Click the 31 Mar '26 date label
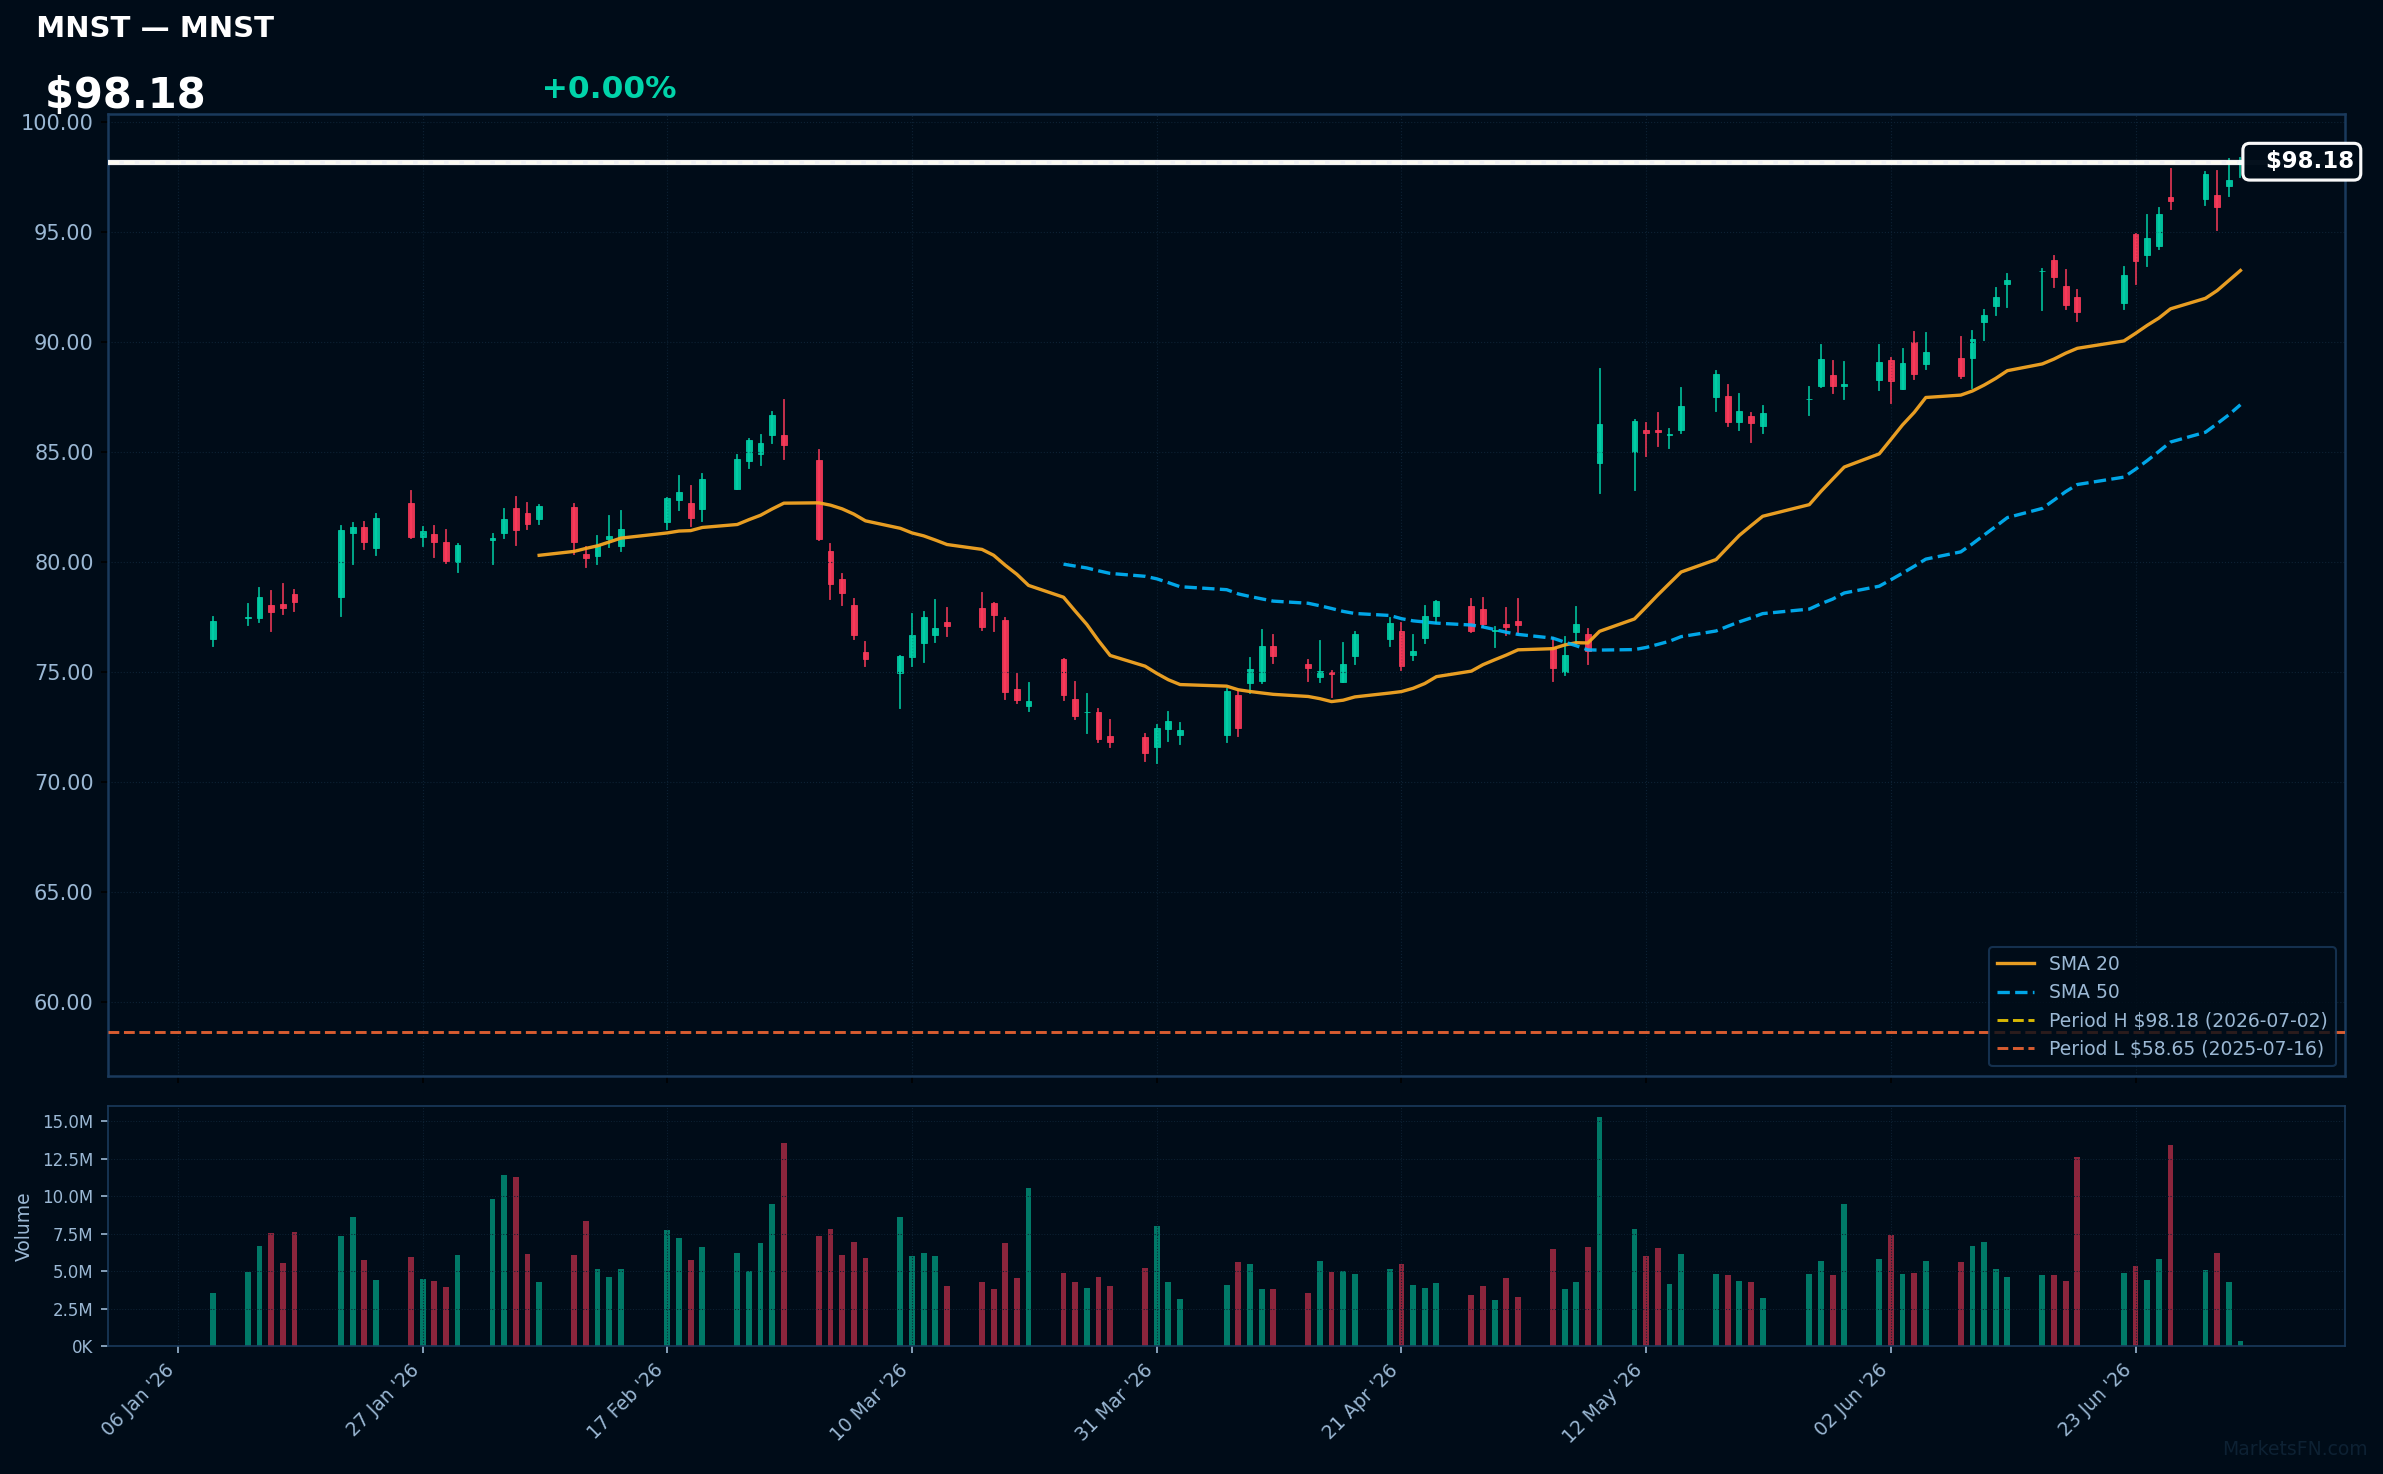 tap(1114, 1400)
